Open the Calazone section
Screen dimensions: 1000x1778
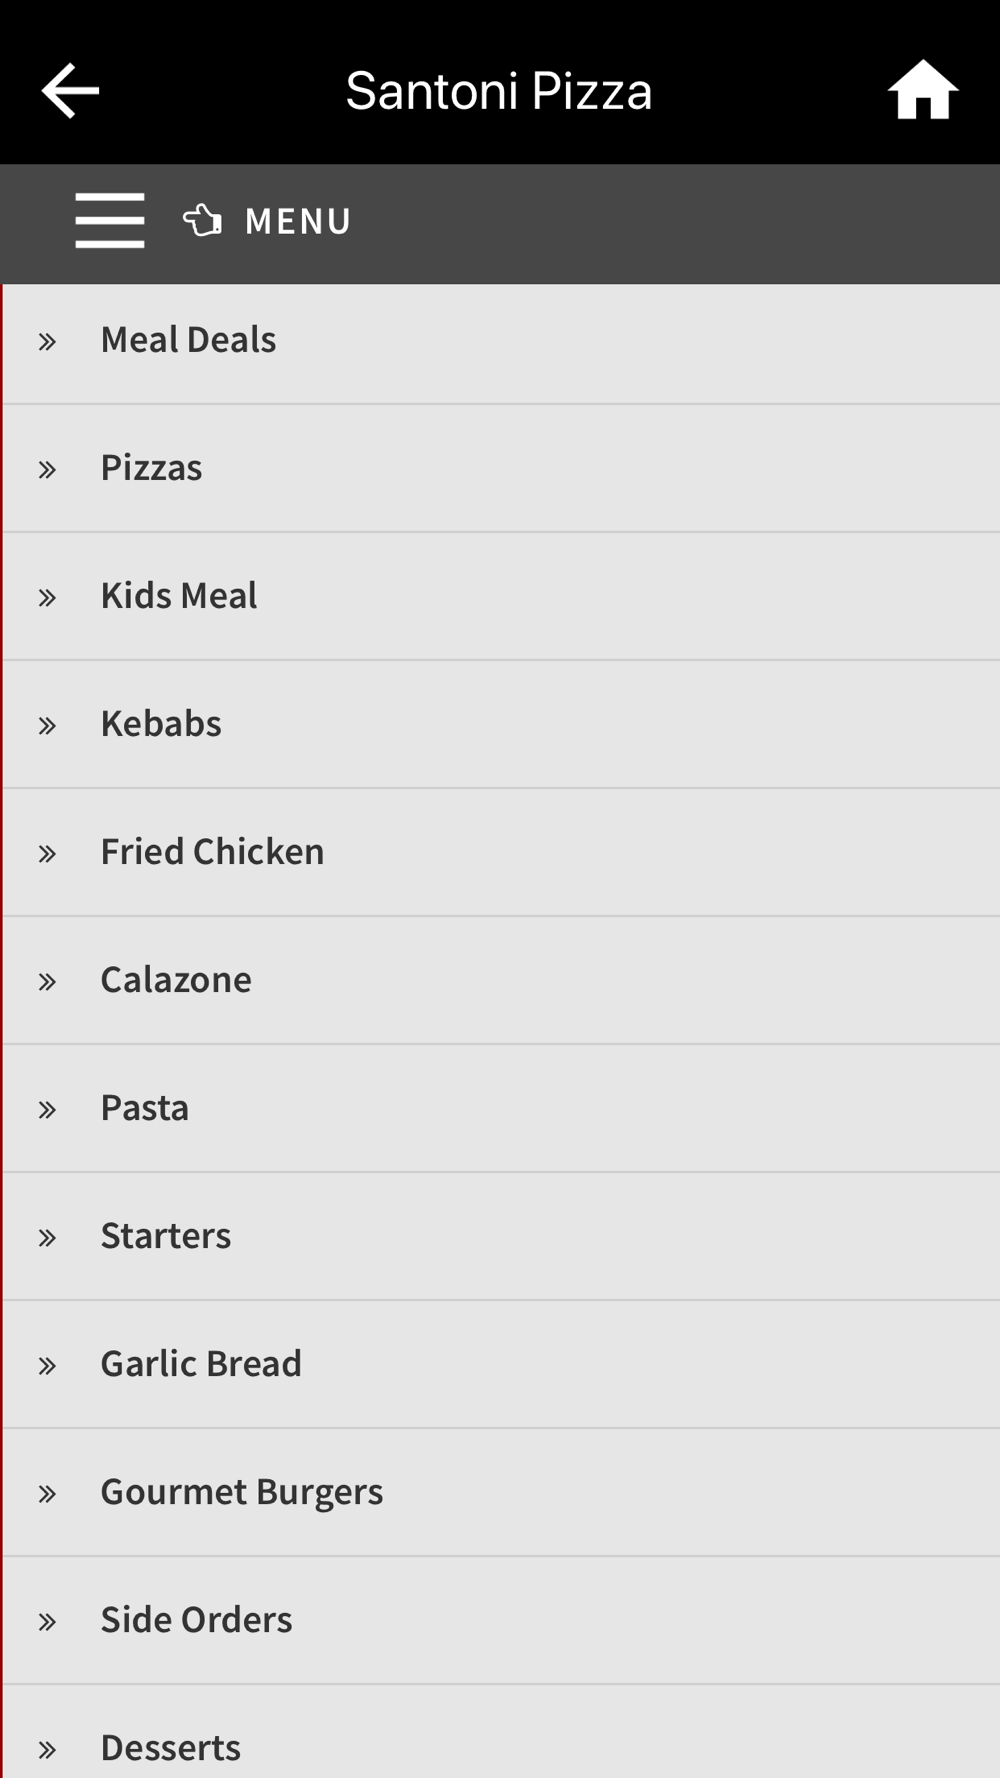(x=176, y=980)
